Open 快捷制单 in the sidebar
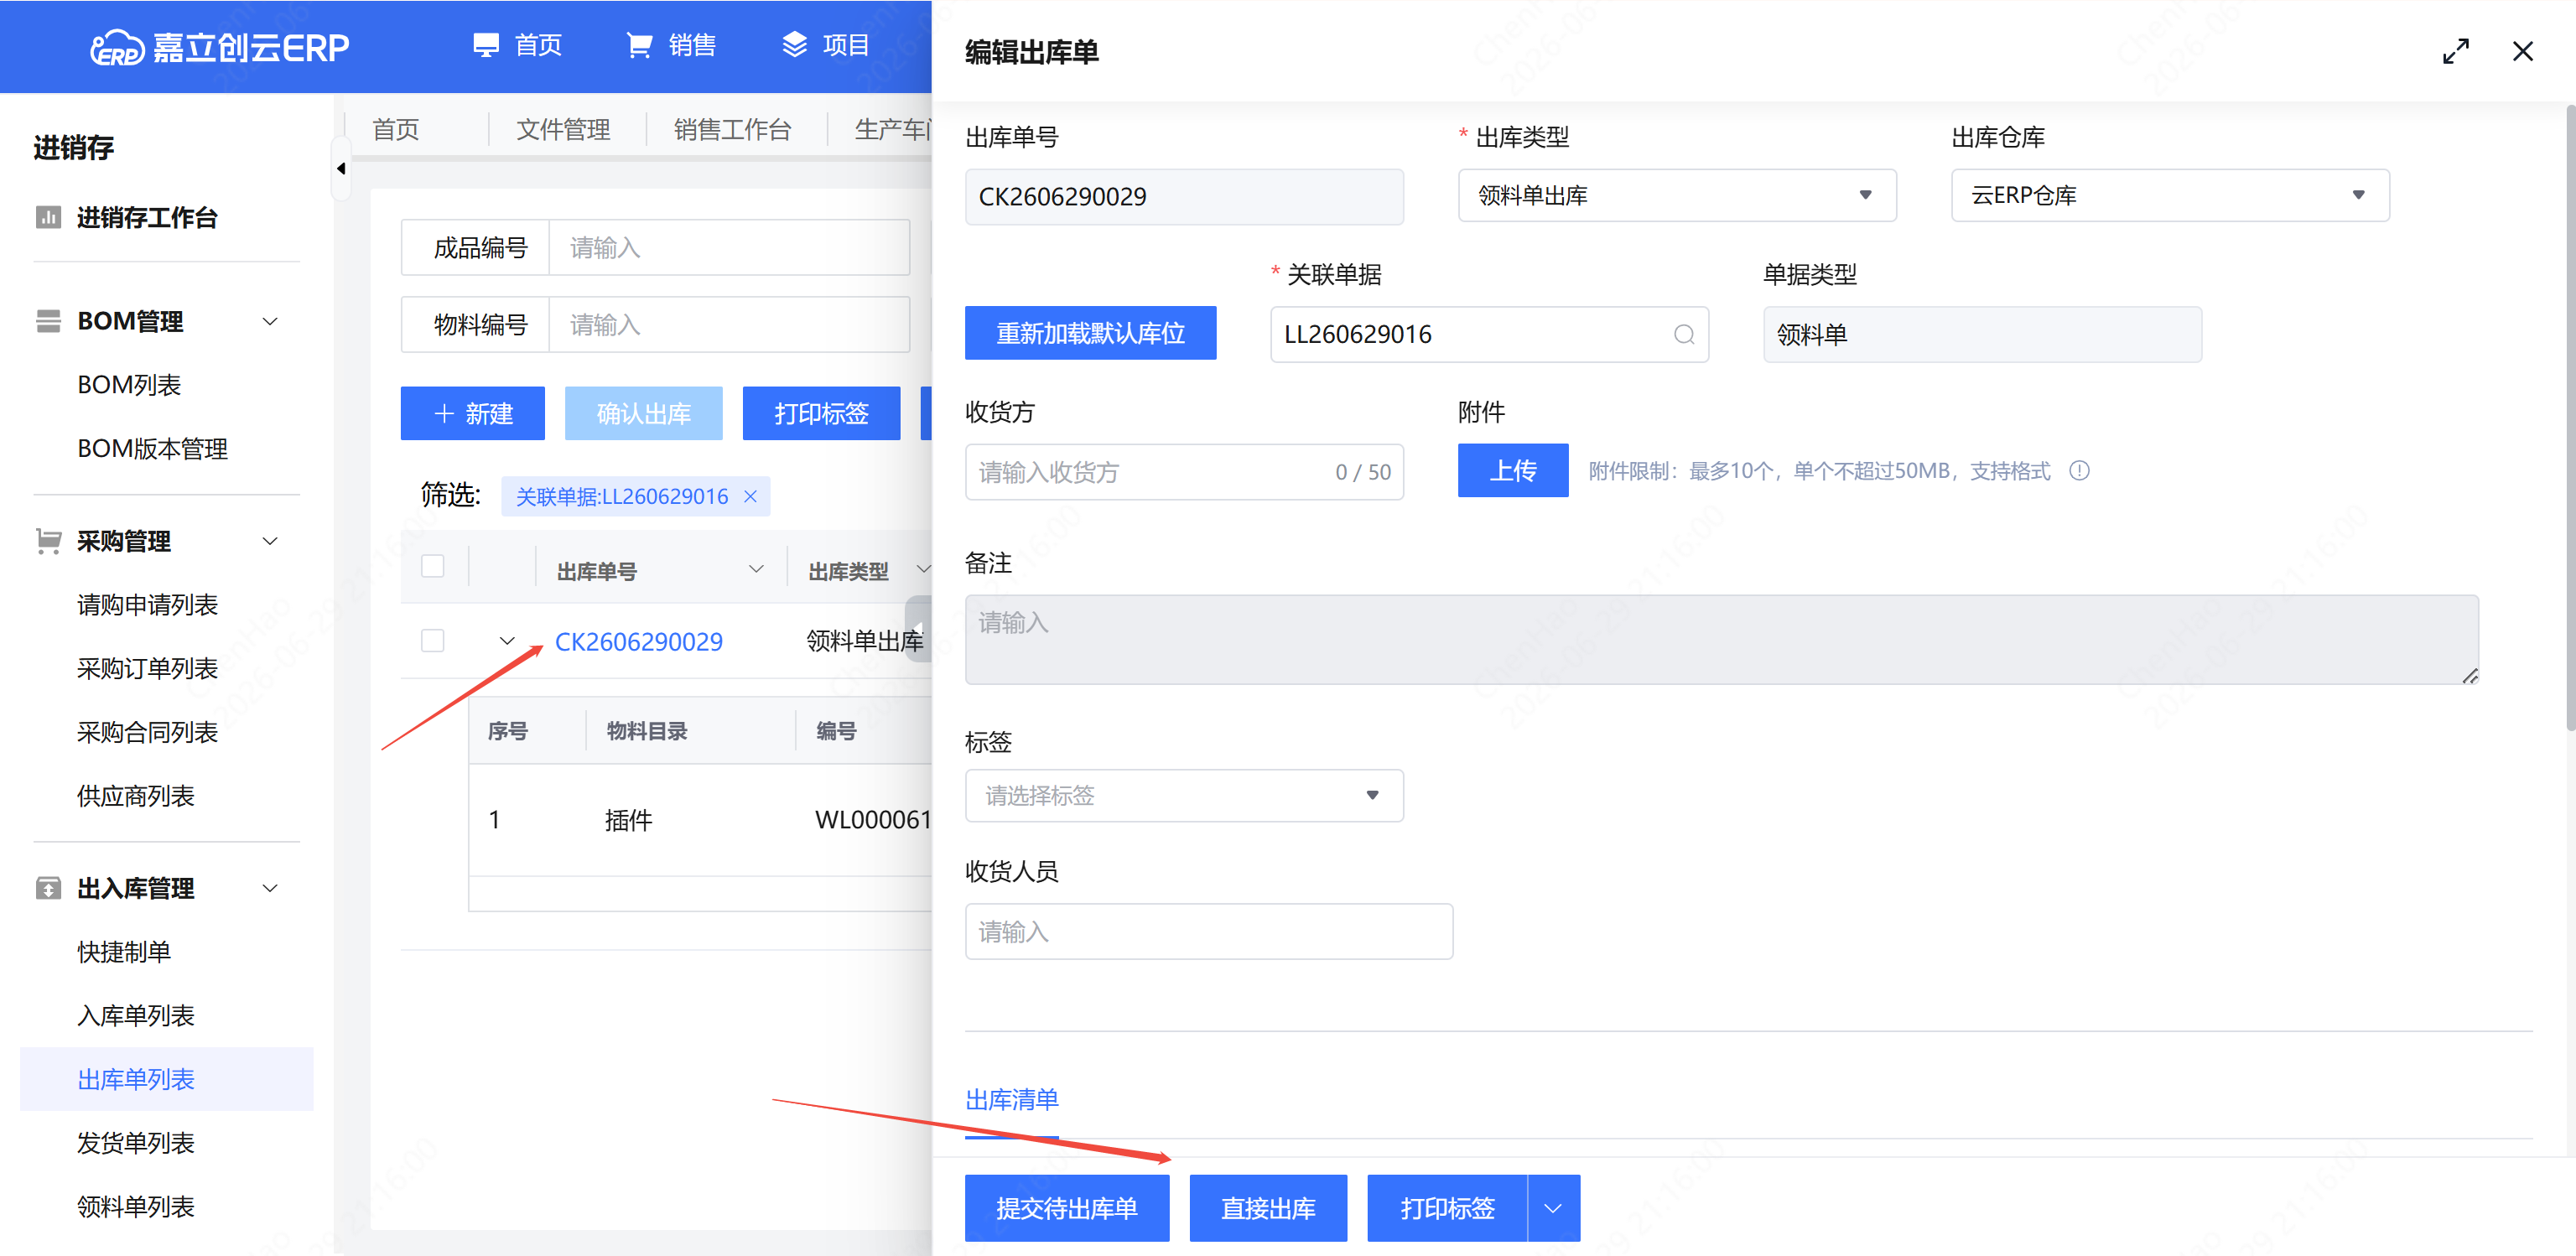 [x=124, y=952]
